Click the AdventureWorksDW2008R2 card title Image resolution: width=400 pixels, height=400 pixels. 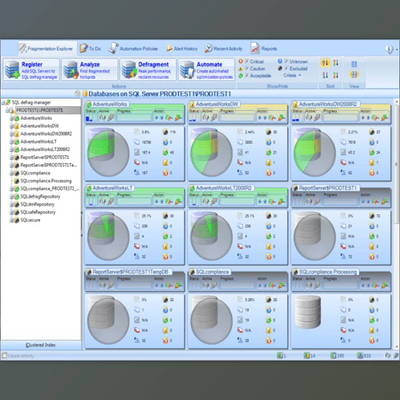pos(328,104)
